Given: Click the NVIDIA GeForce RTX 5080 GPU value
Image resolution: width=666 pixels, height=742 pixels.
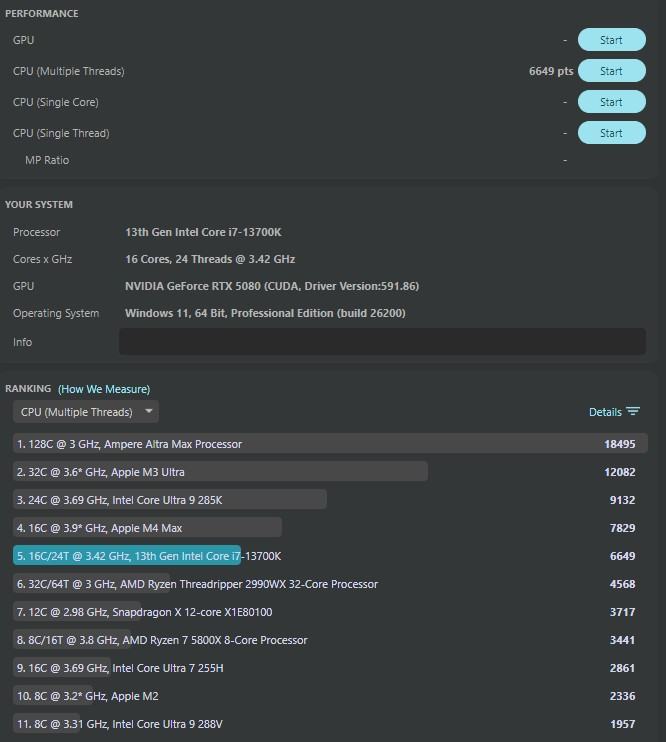Looking at the screenshot, I should (x=272, y=286).
